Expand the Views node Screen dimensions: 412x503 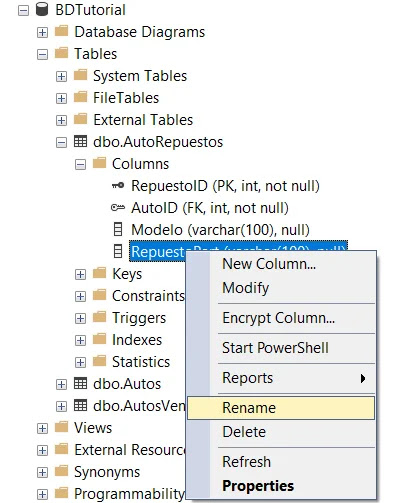tap(42, 429)
